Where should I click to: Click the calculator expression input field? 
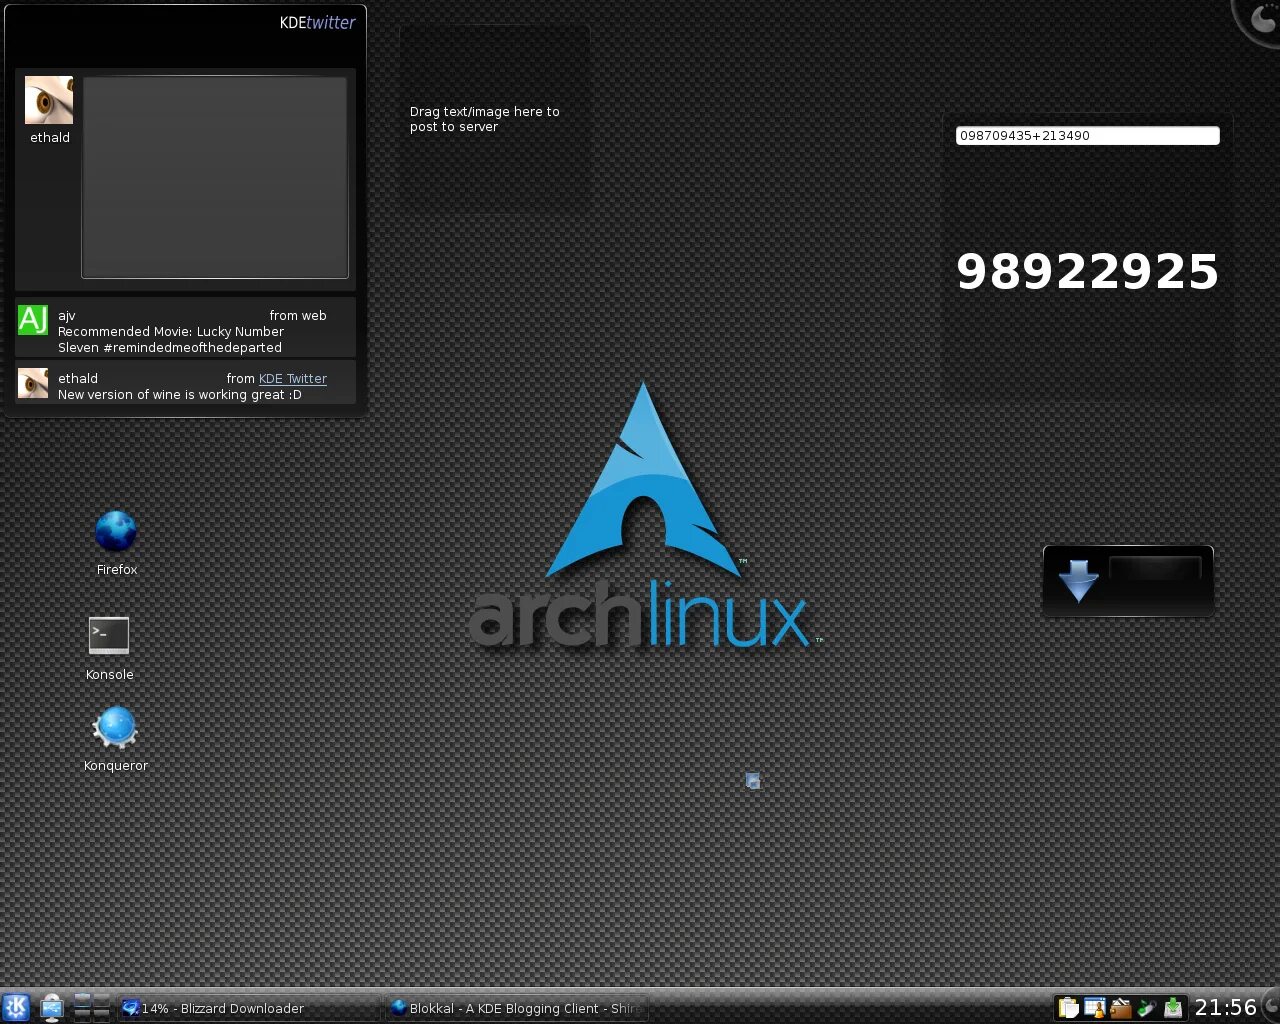pos(1088,135)
